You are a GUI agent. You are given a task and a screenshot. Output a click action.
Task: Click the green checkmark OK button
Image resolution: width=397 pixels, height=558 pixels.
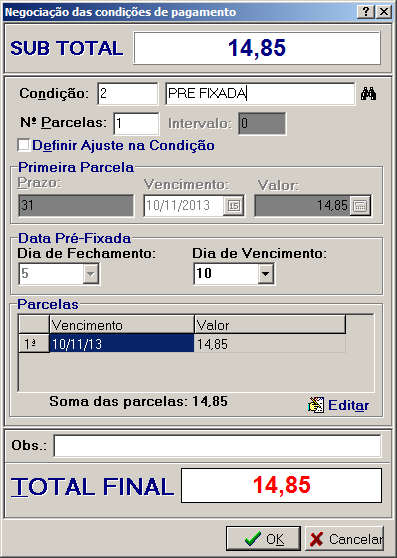(x=263, y=539)
